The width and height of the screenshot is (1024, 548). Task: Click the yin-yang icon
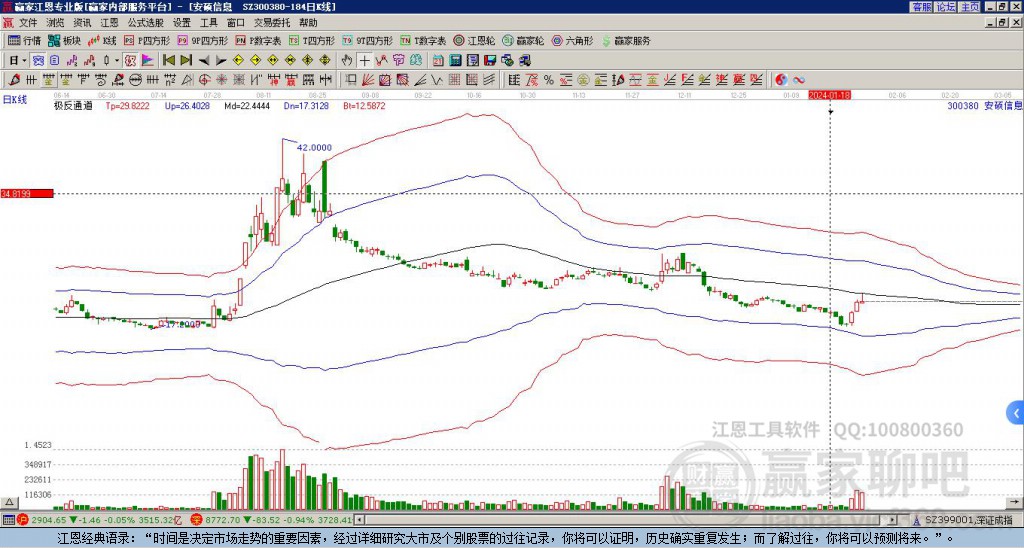tap(781, 80)
